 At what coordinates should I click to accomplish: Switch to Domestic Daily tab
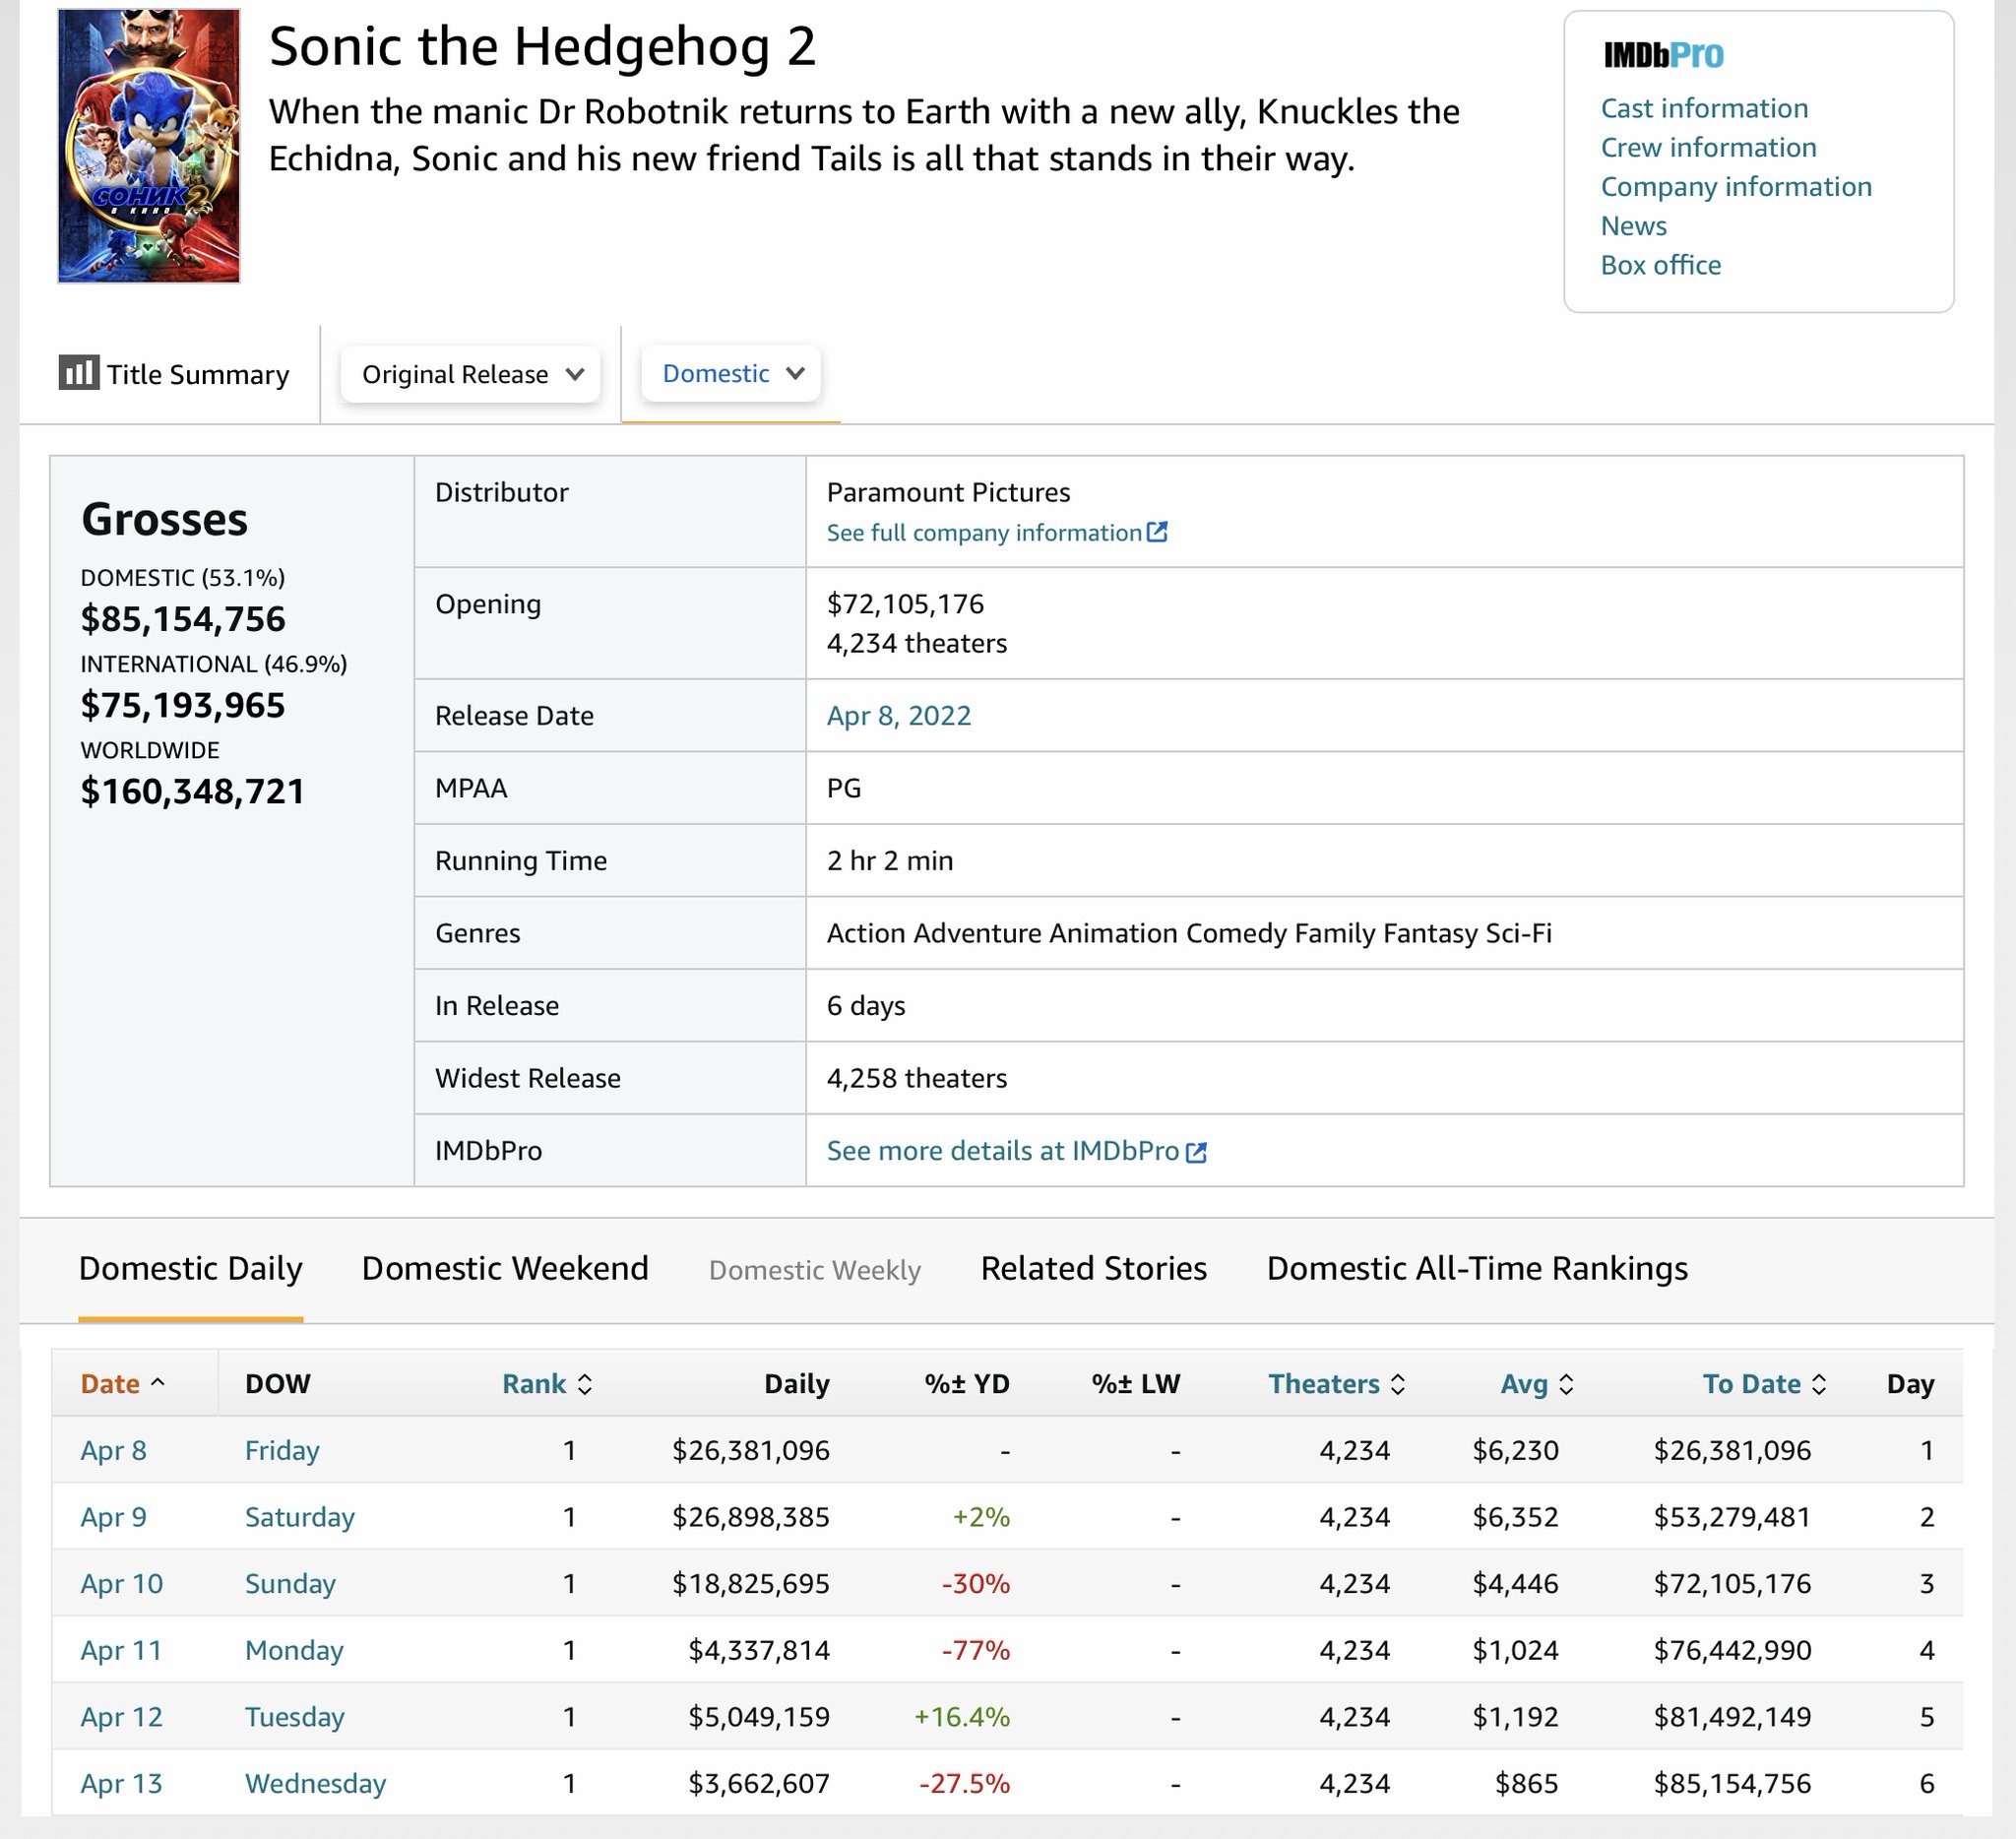coord(190,1268)
